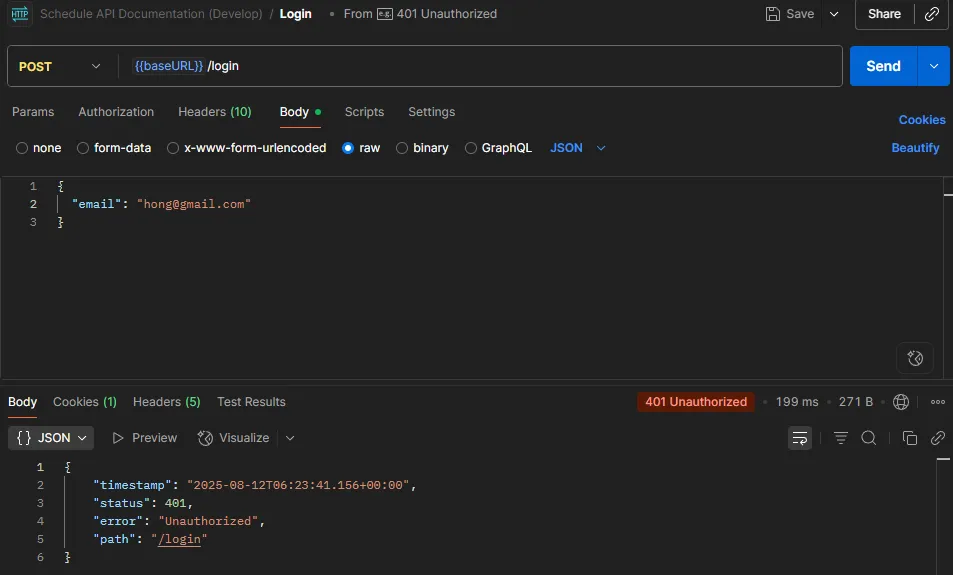
Task: Switch to the Authorization tab
Action: (x=116, y=112)
